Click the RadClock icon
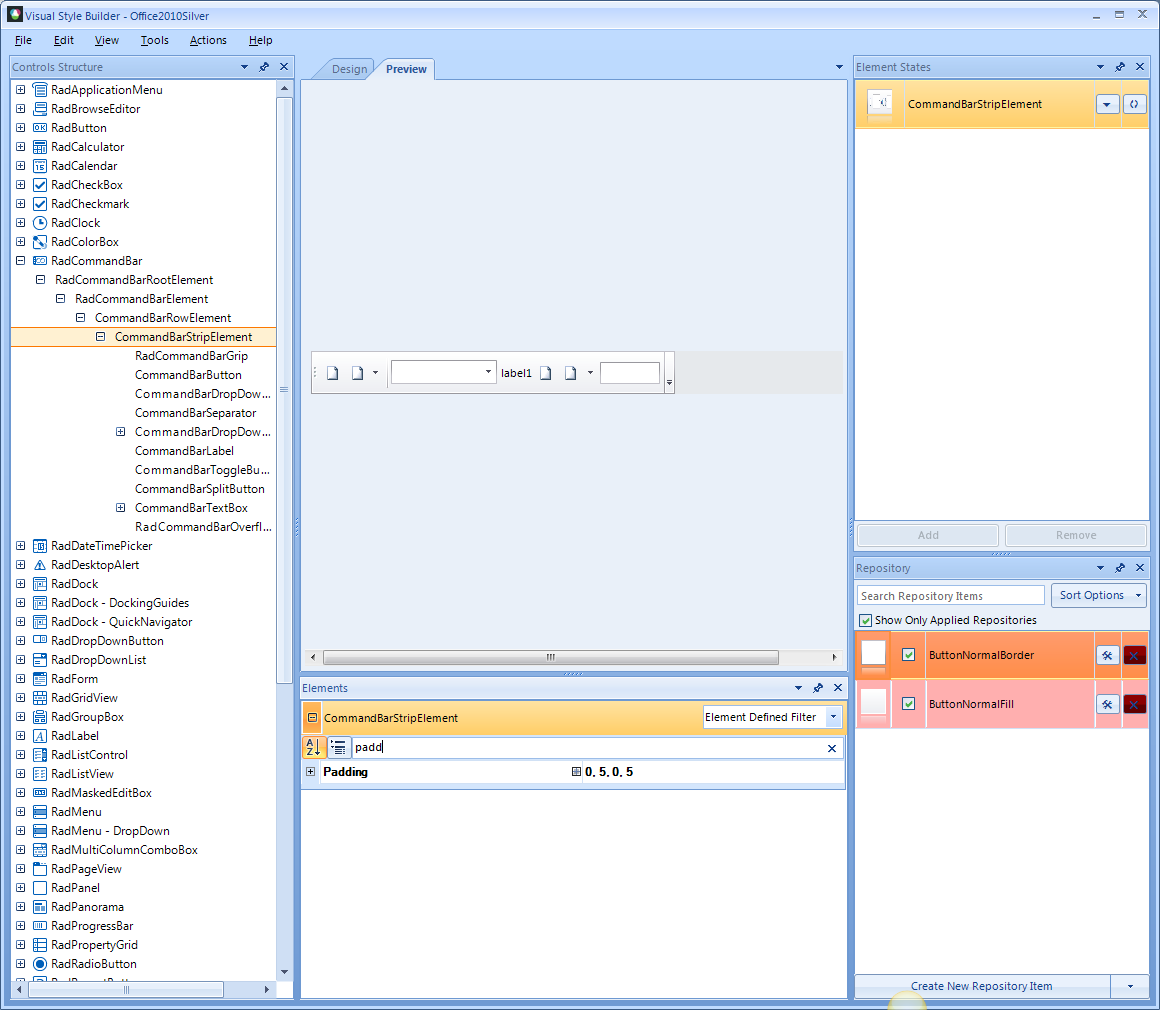1160x1010 pixels. point(40,223)
